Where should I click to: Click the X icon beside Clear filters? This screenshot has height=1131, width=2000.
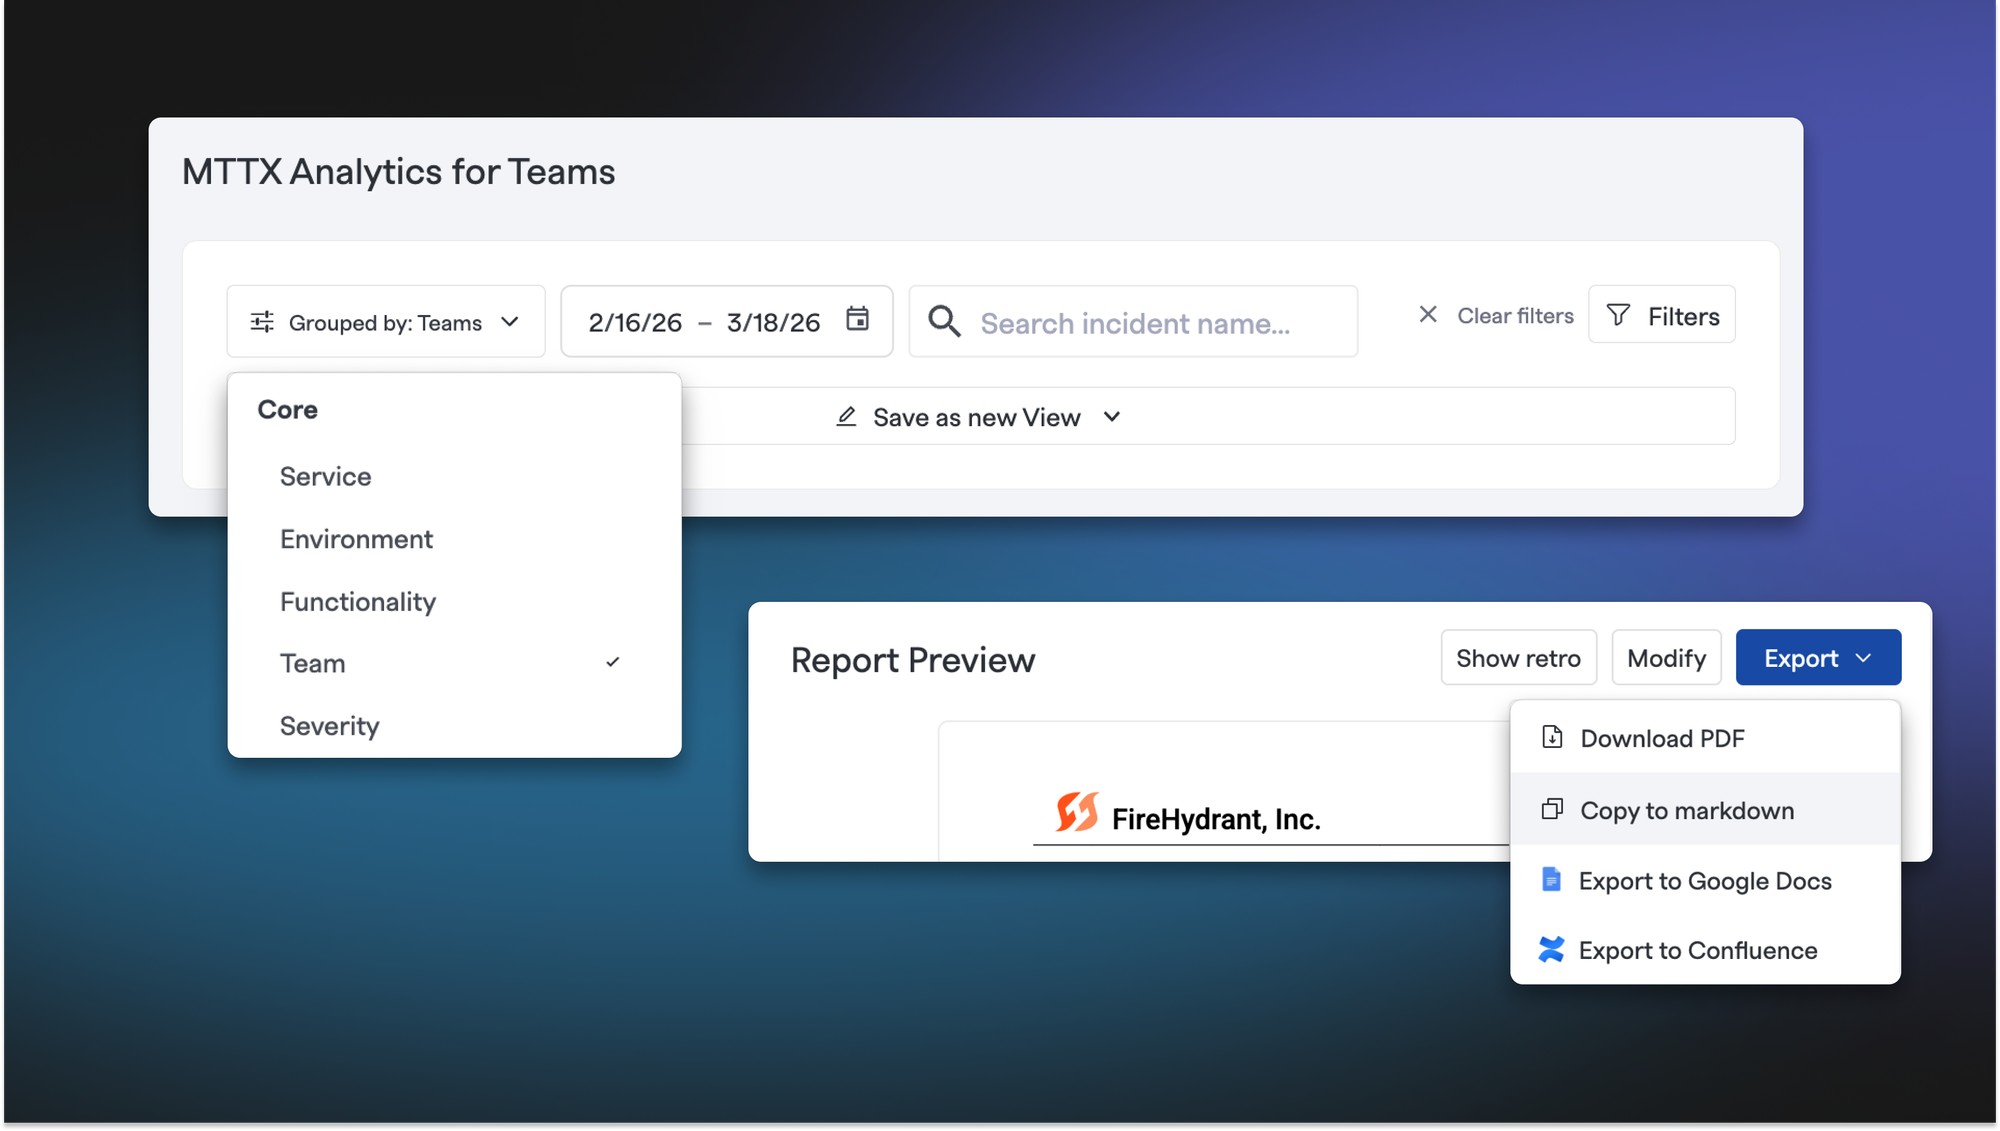click(x=1428, y=315)
